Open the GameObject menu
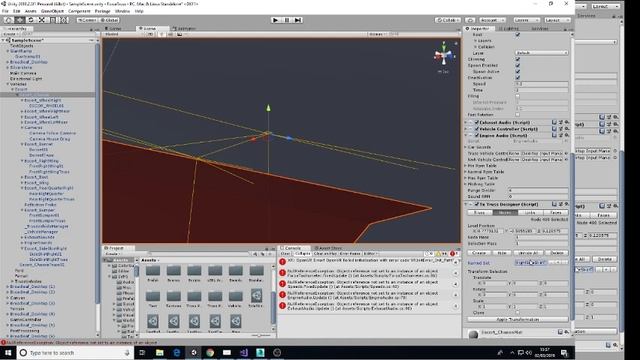Screen dimensions: 640x360 click(x=52, y=11)
